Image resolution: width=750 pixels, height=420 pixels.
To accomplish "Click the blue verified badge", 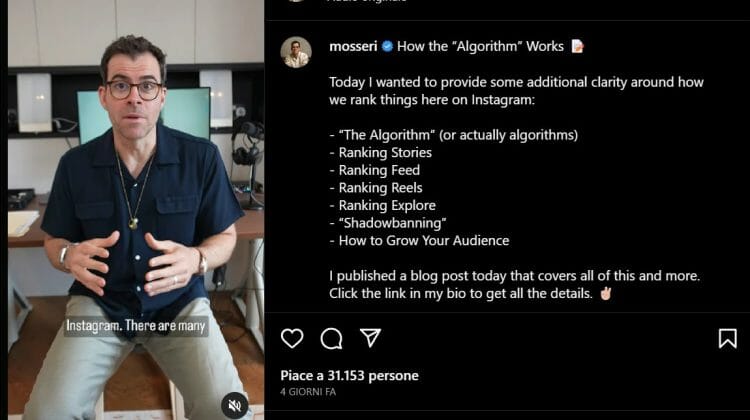I will click(387, 46).
